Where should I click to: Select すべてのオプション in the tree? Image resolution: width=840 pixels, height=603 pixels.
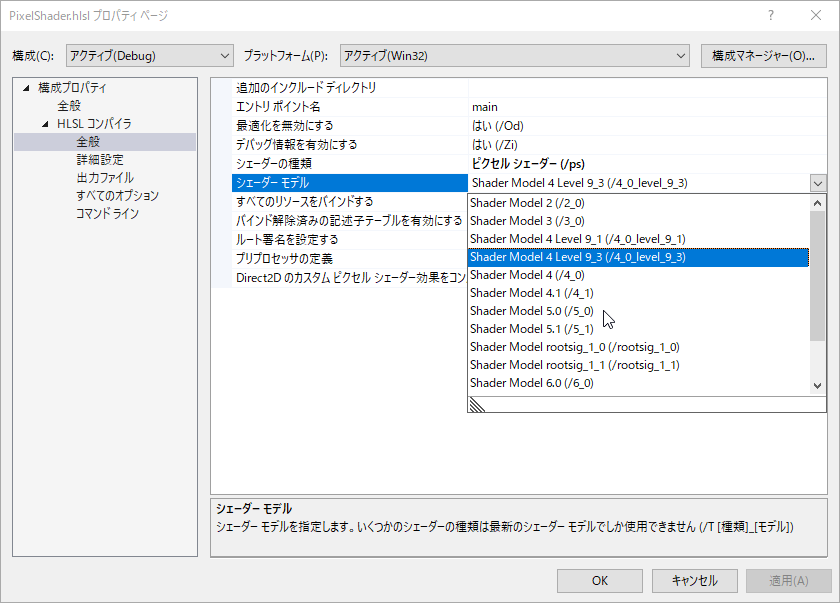[x=117, y=195]
